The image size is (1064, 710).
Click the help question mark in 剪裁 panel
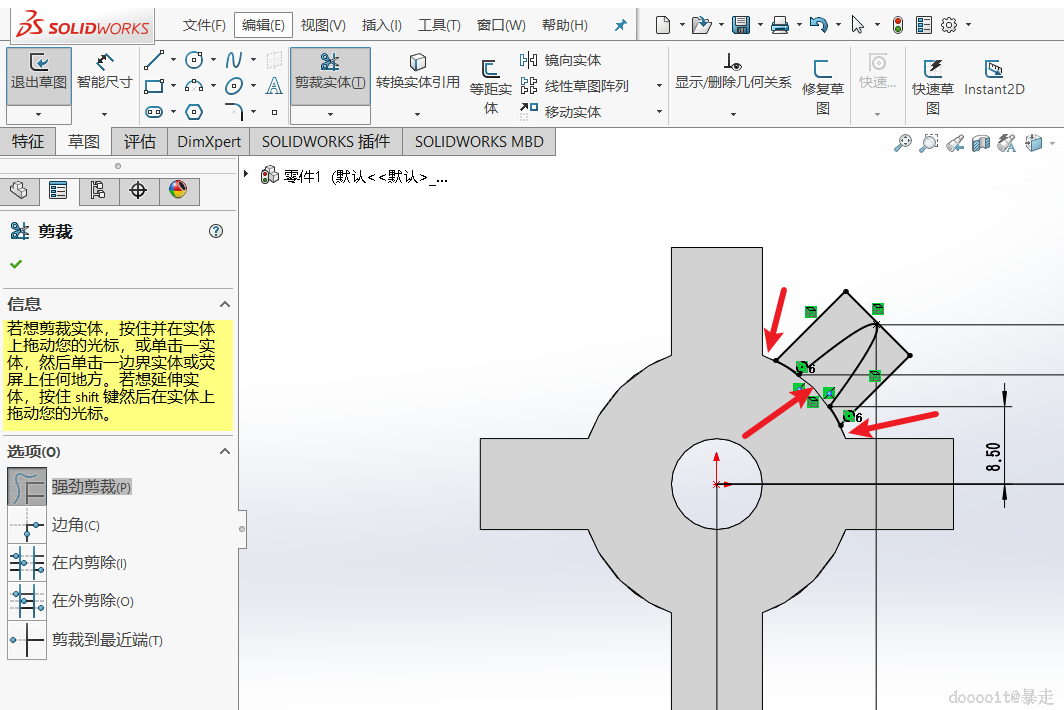[x=216, y=231]
